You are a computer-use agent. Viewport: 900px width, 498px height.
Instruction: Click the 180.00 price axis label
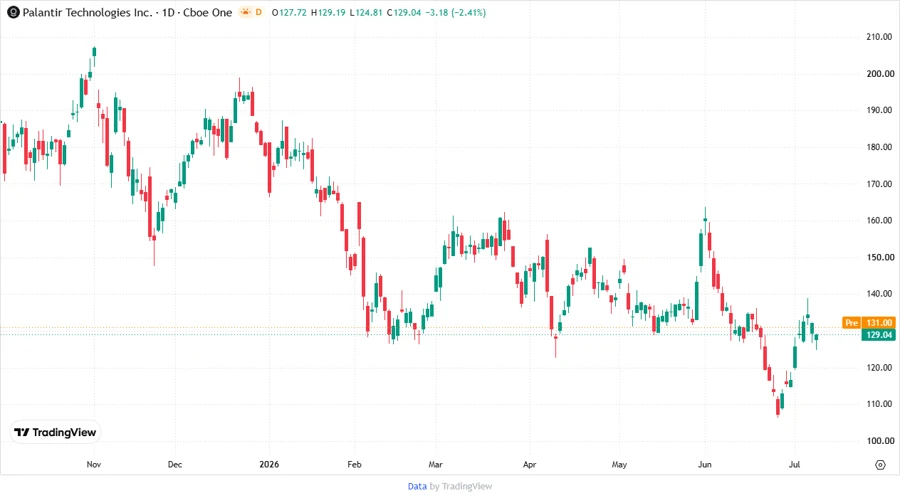coord(880,147)
